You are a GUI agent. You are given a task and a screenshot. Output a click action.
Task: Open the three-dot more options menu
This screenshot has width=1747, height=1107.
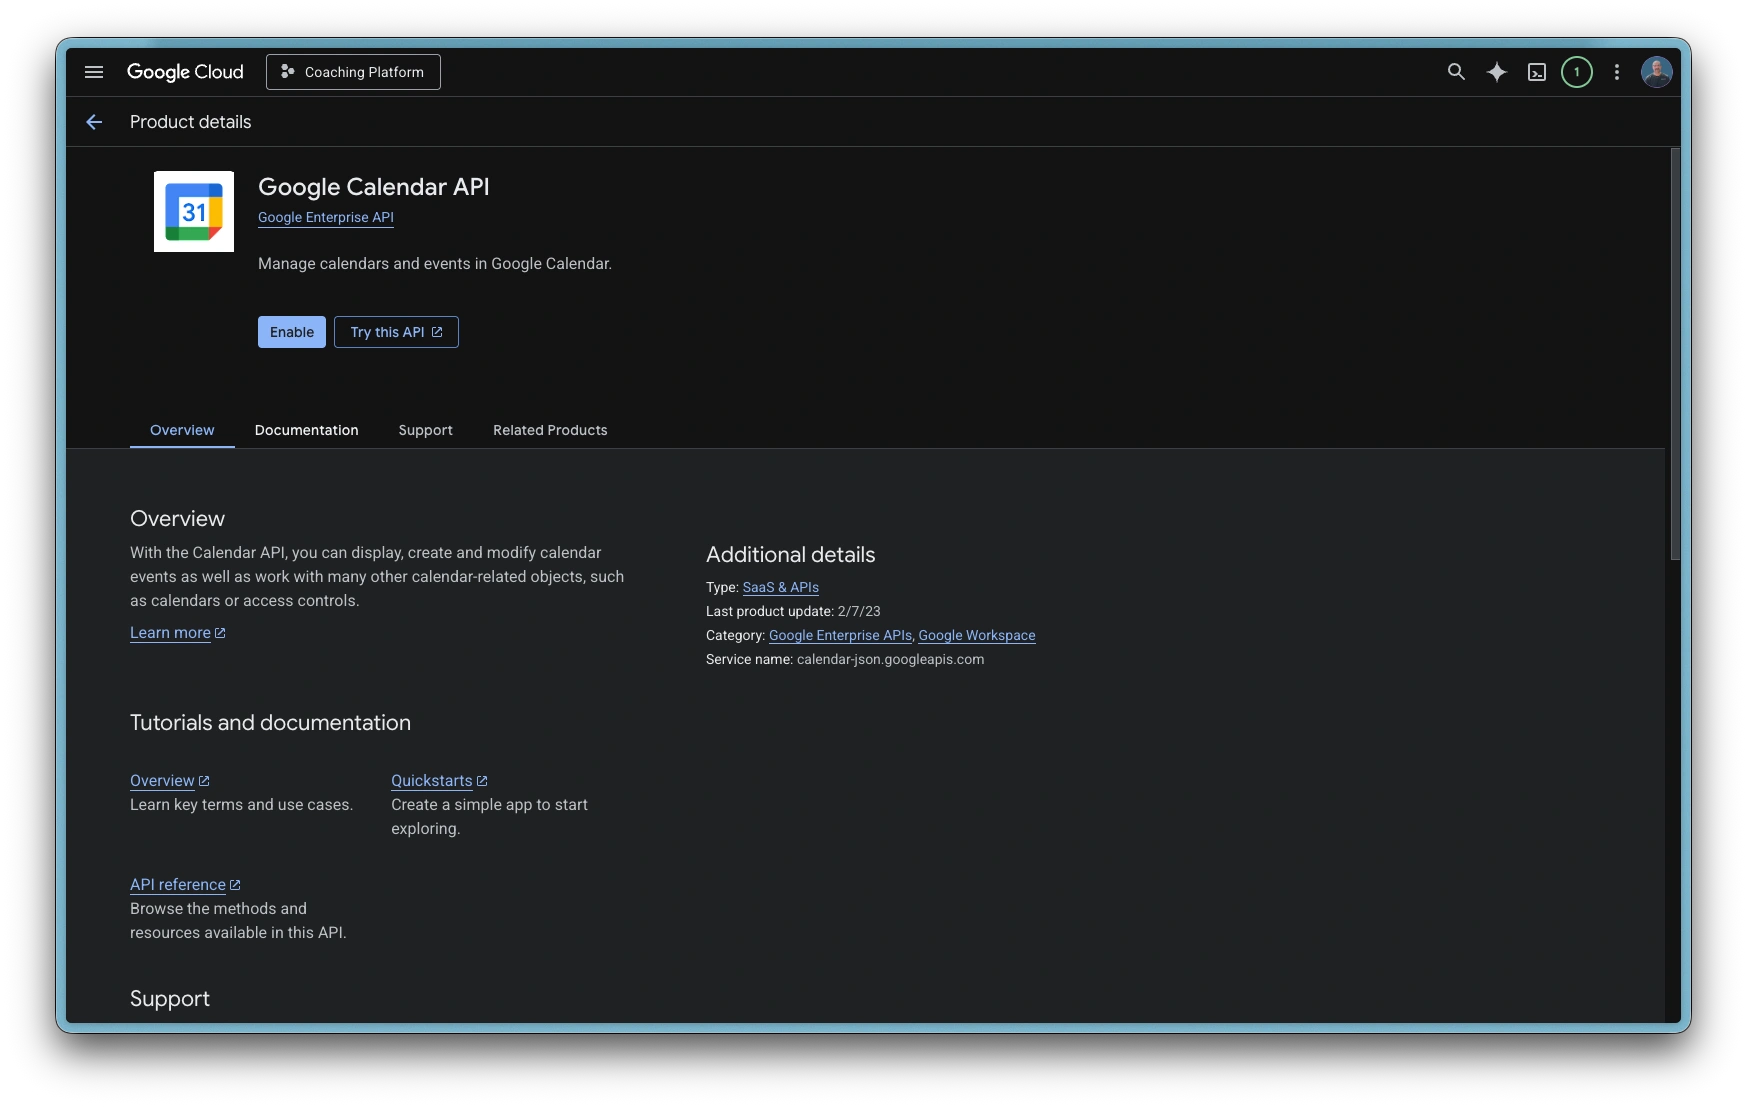coord(1617,72)
